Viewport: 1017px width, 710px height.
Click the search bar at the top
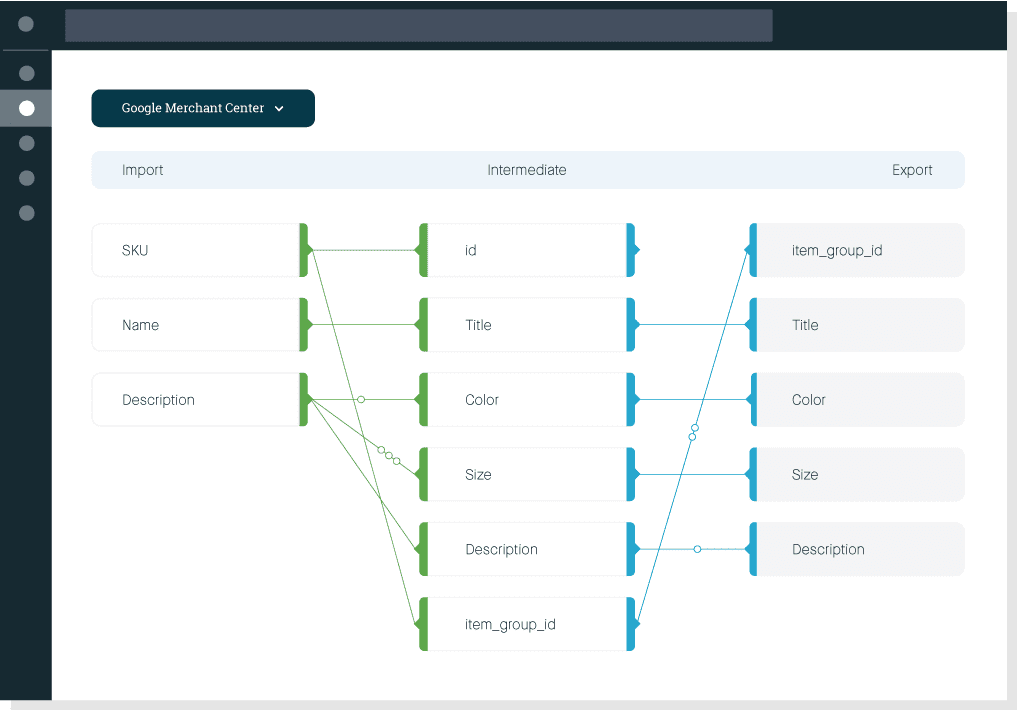pyautogui.click(x=418, y=25)
